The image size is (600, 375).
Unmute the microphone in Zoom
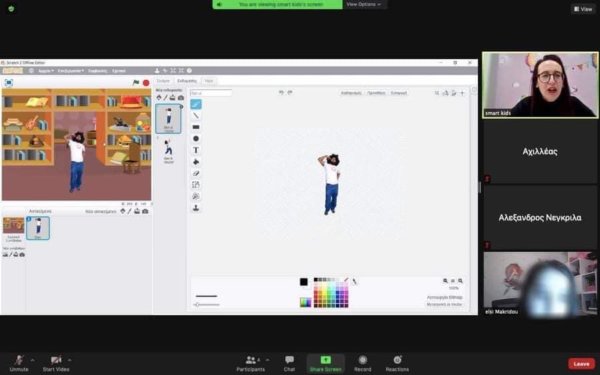(19, 363)
